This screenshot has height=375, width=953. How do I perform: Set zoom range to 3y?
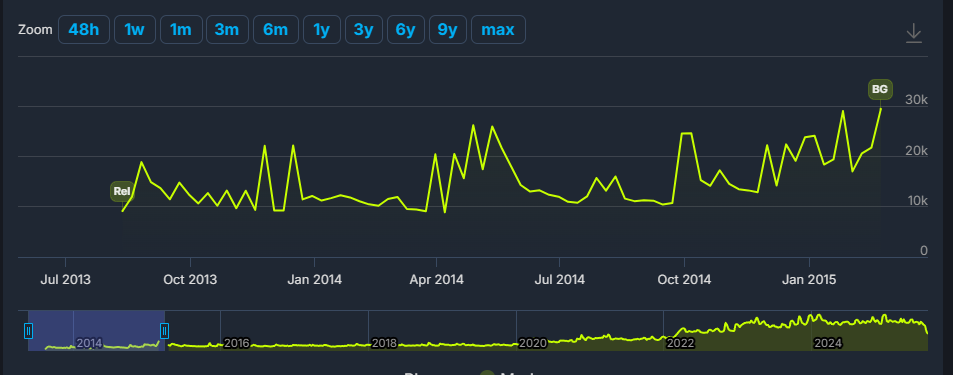click(x=363, y=30)
